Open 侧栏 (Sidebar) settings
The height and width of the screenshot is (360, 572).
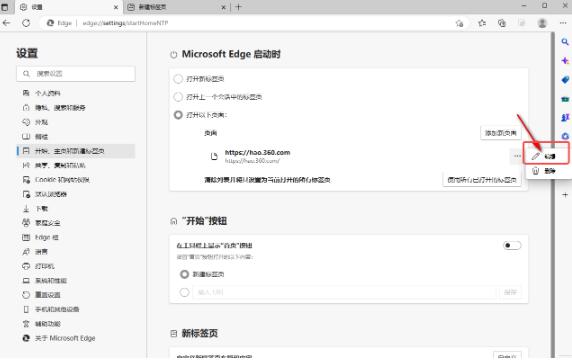[x=76, y=137]
